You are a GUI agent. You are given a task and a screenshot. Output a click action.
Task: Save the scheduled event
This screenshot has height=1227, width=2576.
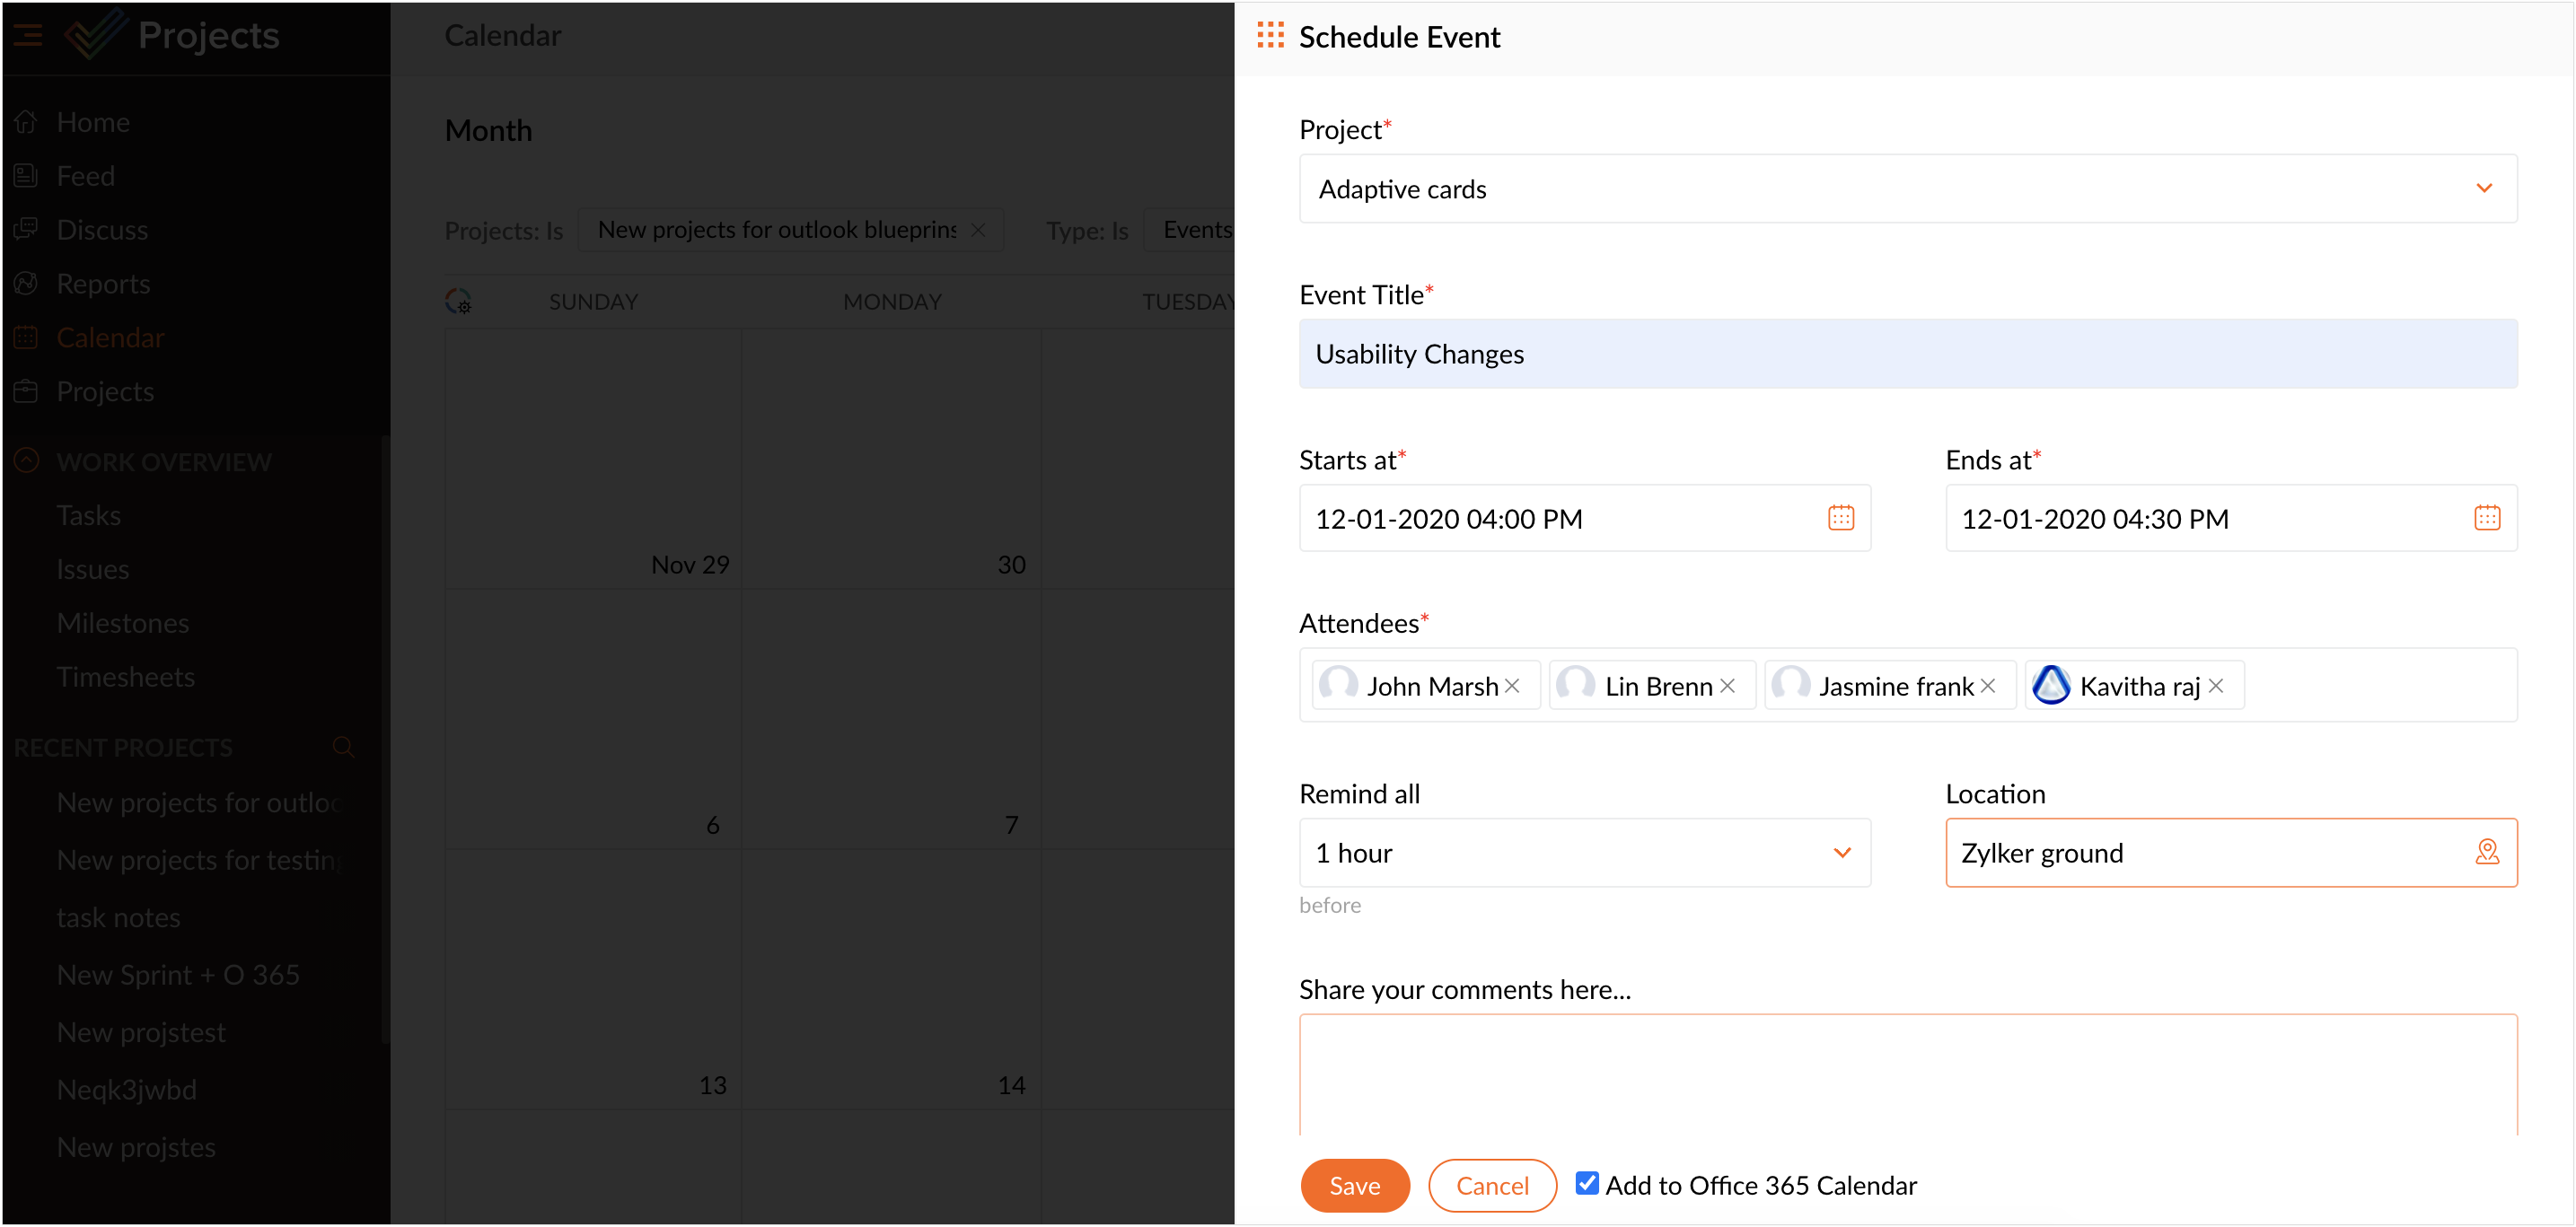(1354, 1186)
